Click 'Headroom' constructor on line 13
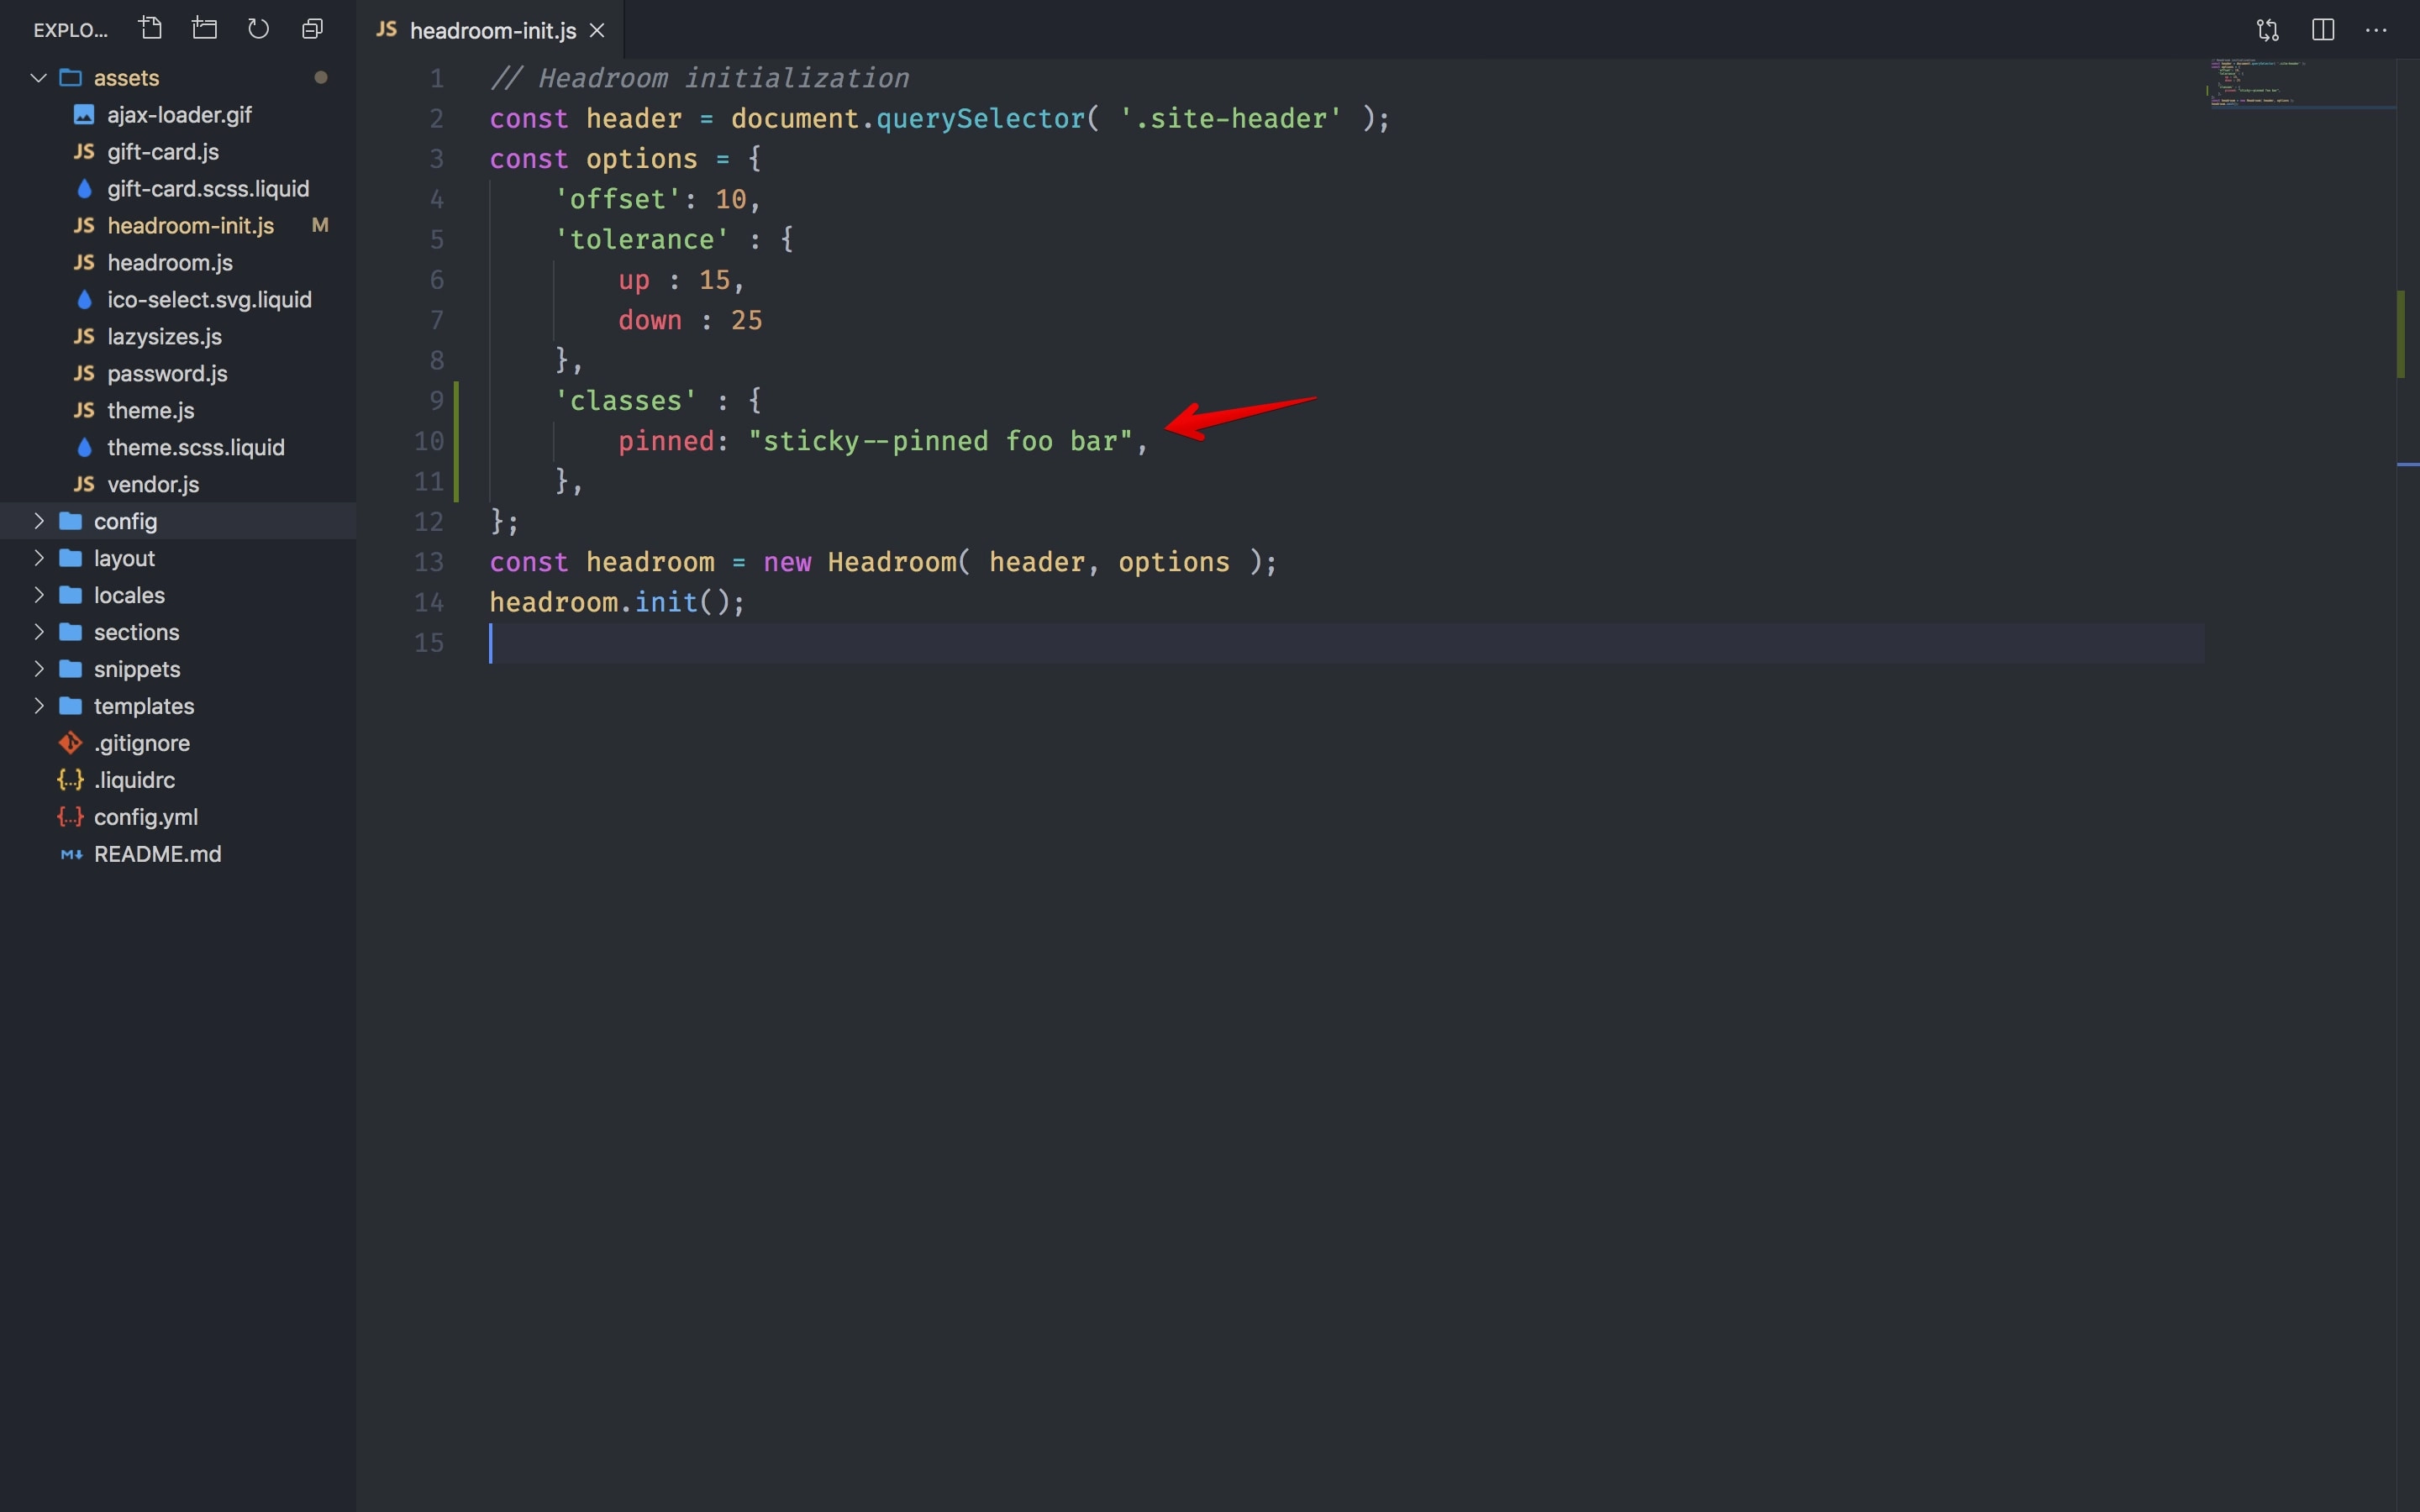2420x1512 pixels. 891,562
